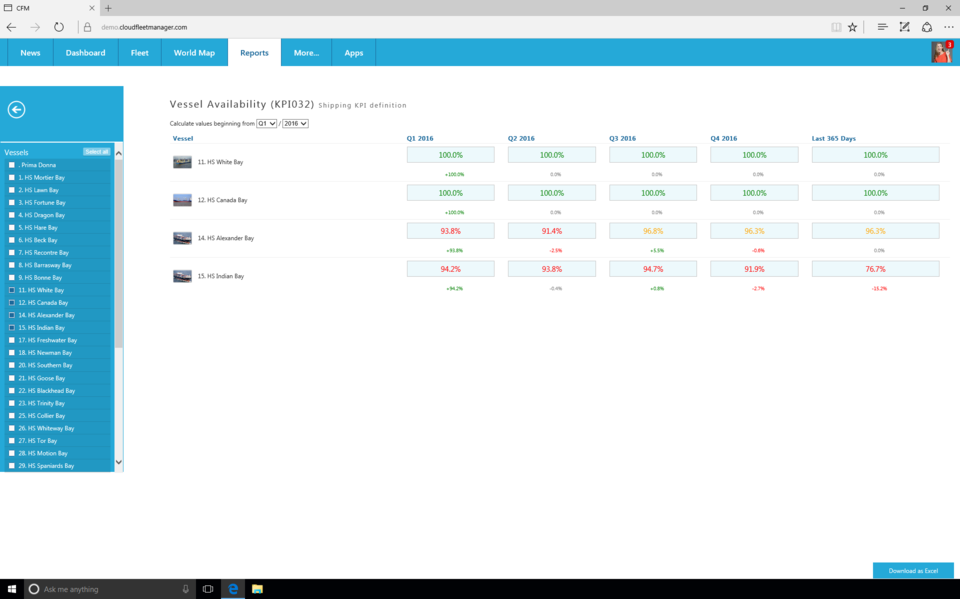This screenshot has width=960, height=599.
Task: Open File Explorer from the taskbar
Action: [257, 589]
